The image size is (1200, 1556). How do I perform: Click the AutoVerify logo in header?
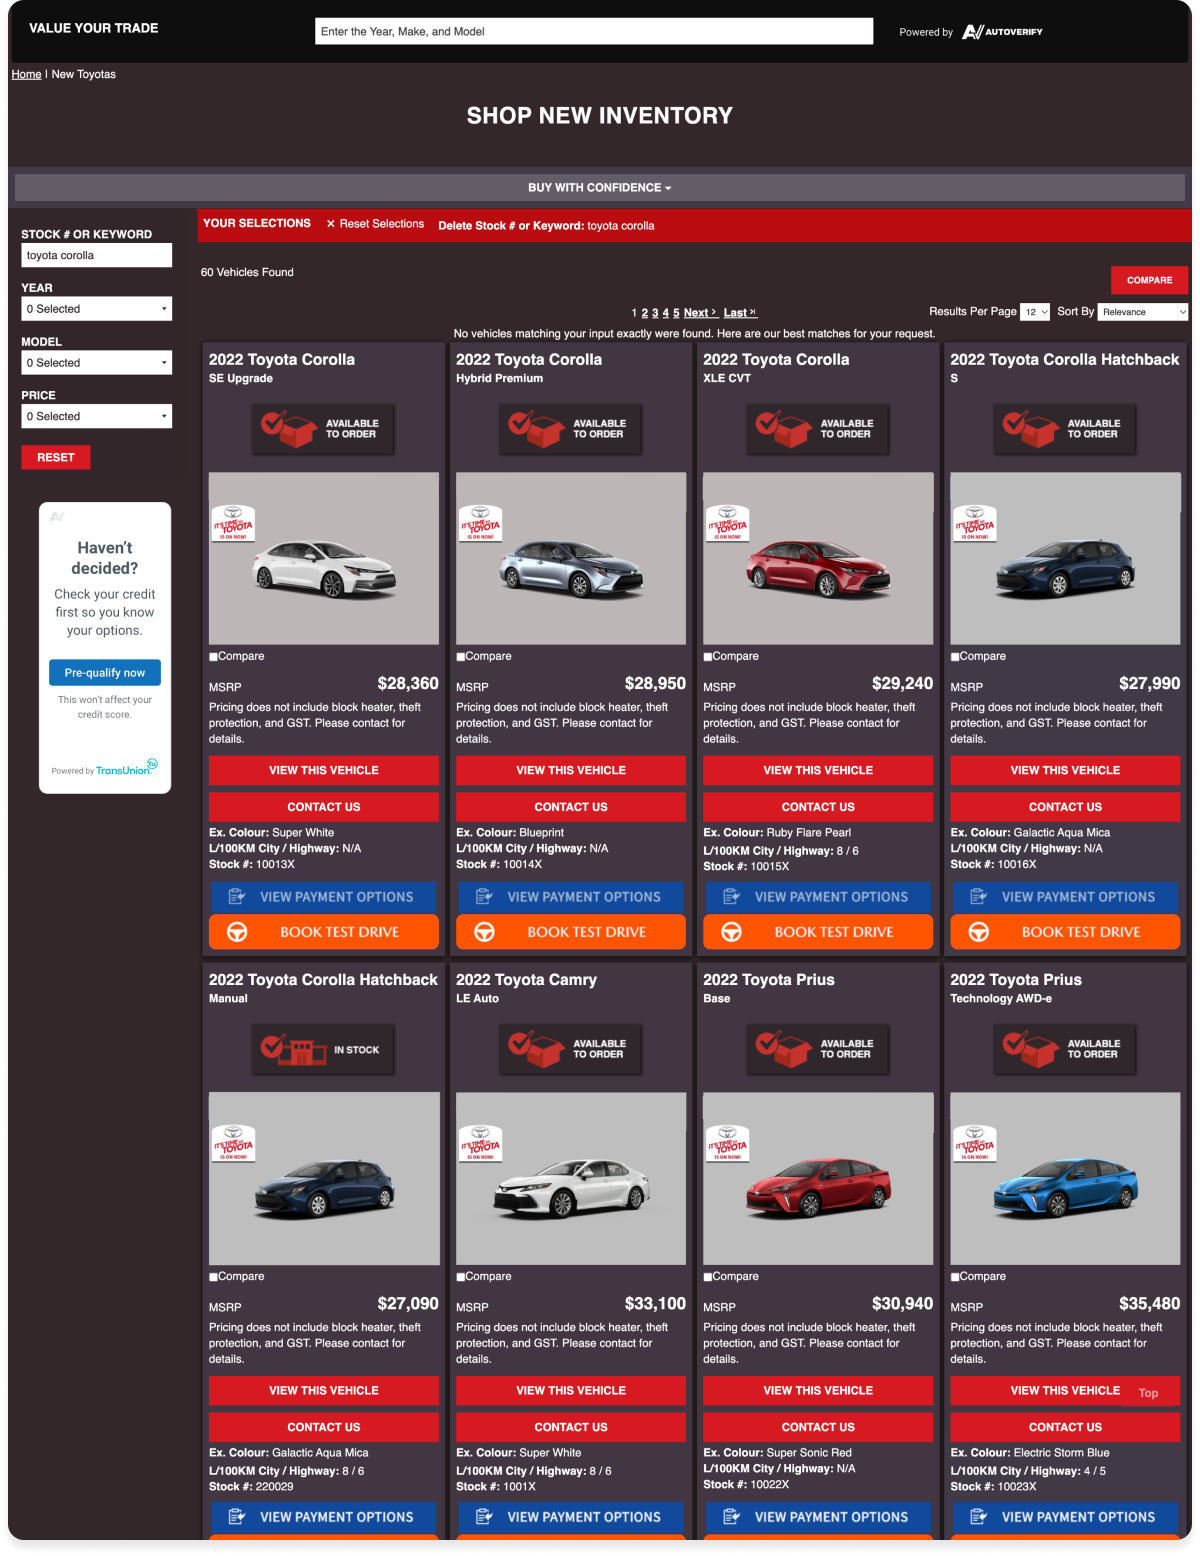pos(1002,32)
